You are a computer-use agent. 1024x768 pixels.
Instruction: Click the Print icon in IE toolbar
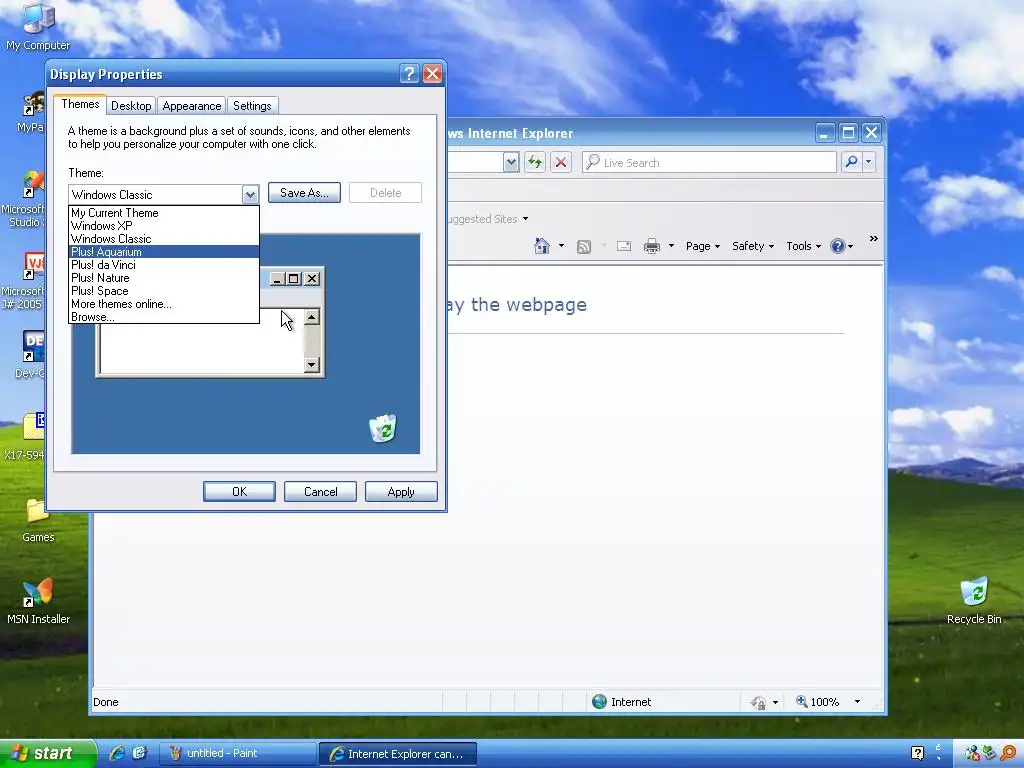651,246
